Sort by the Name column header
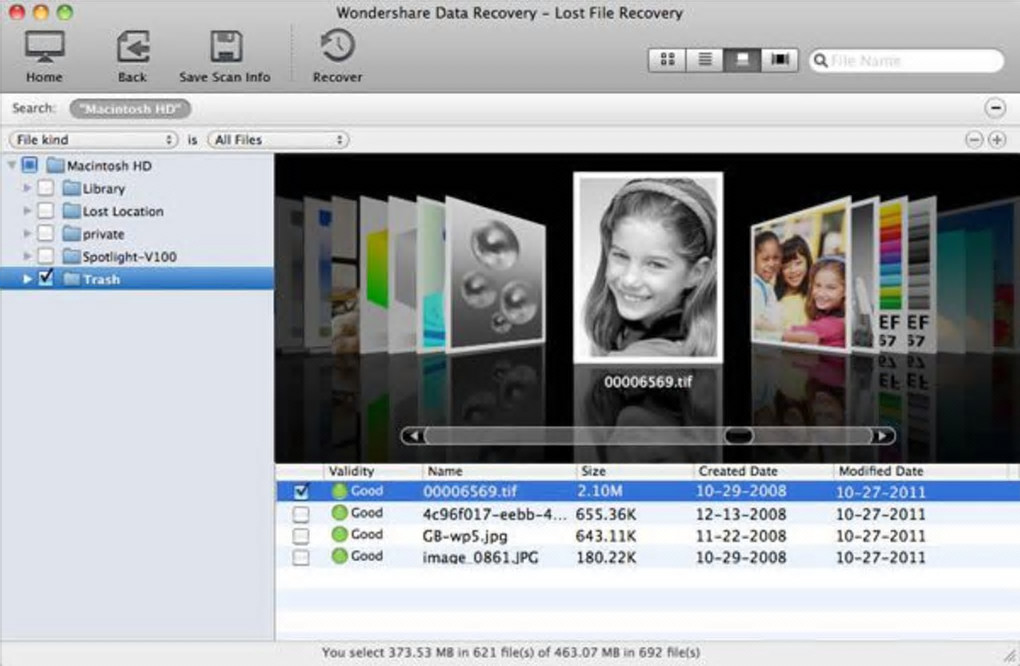The image size is (1020, 666). point(498,472)
